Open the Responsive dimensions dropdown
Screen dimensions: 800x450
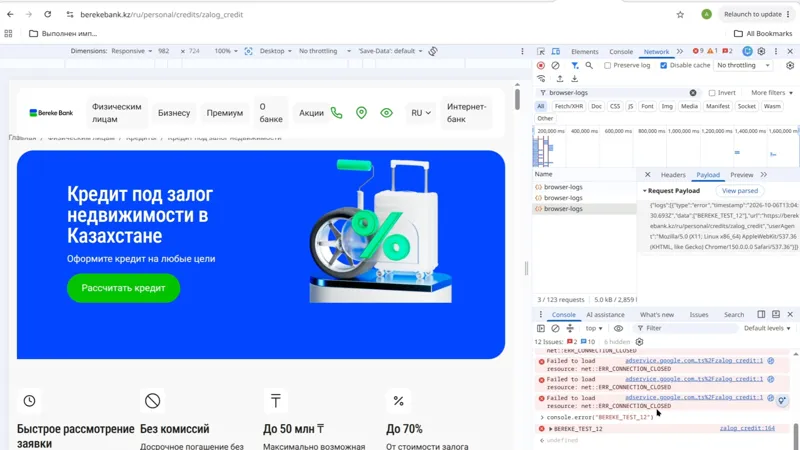[x=132, y=51]
